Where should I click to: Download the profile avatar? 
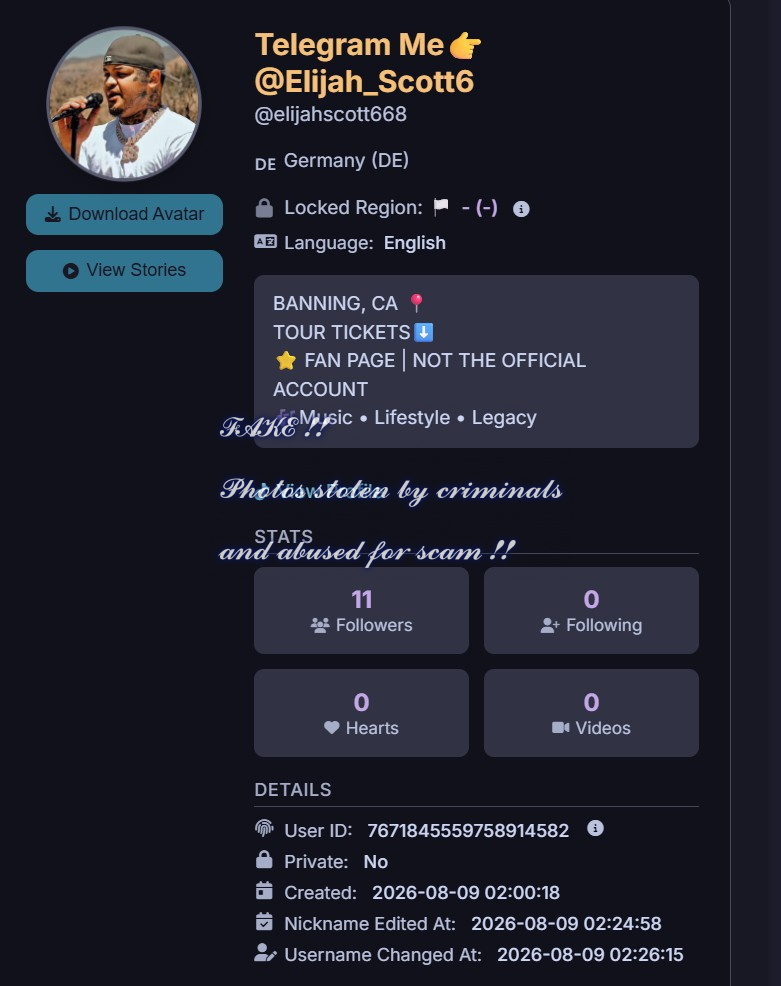tap(125, 214)
